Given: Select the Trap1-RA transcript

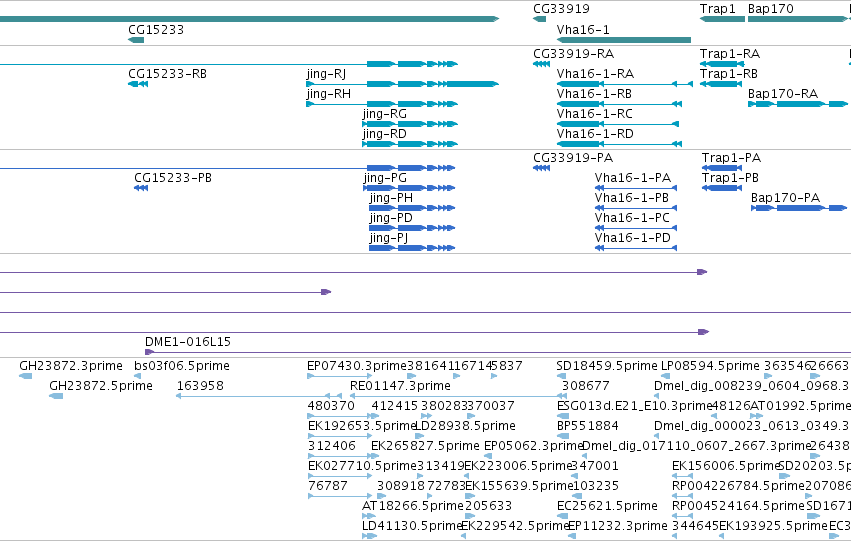Looking at the screenshot, I should pos(729,54).
